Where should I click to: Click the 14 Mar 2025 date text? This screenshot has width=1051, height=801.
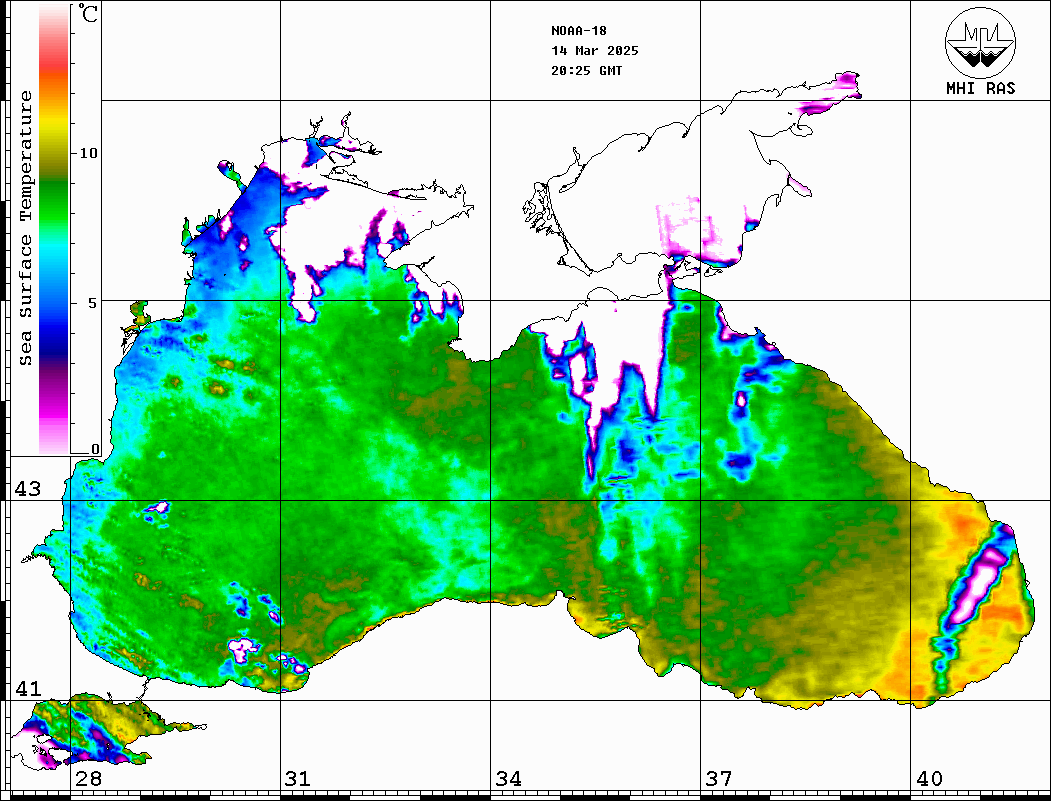click(594, 51)
